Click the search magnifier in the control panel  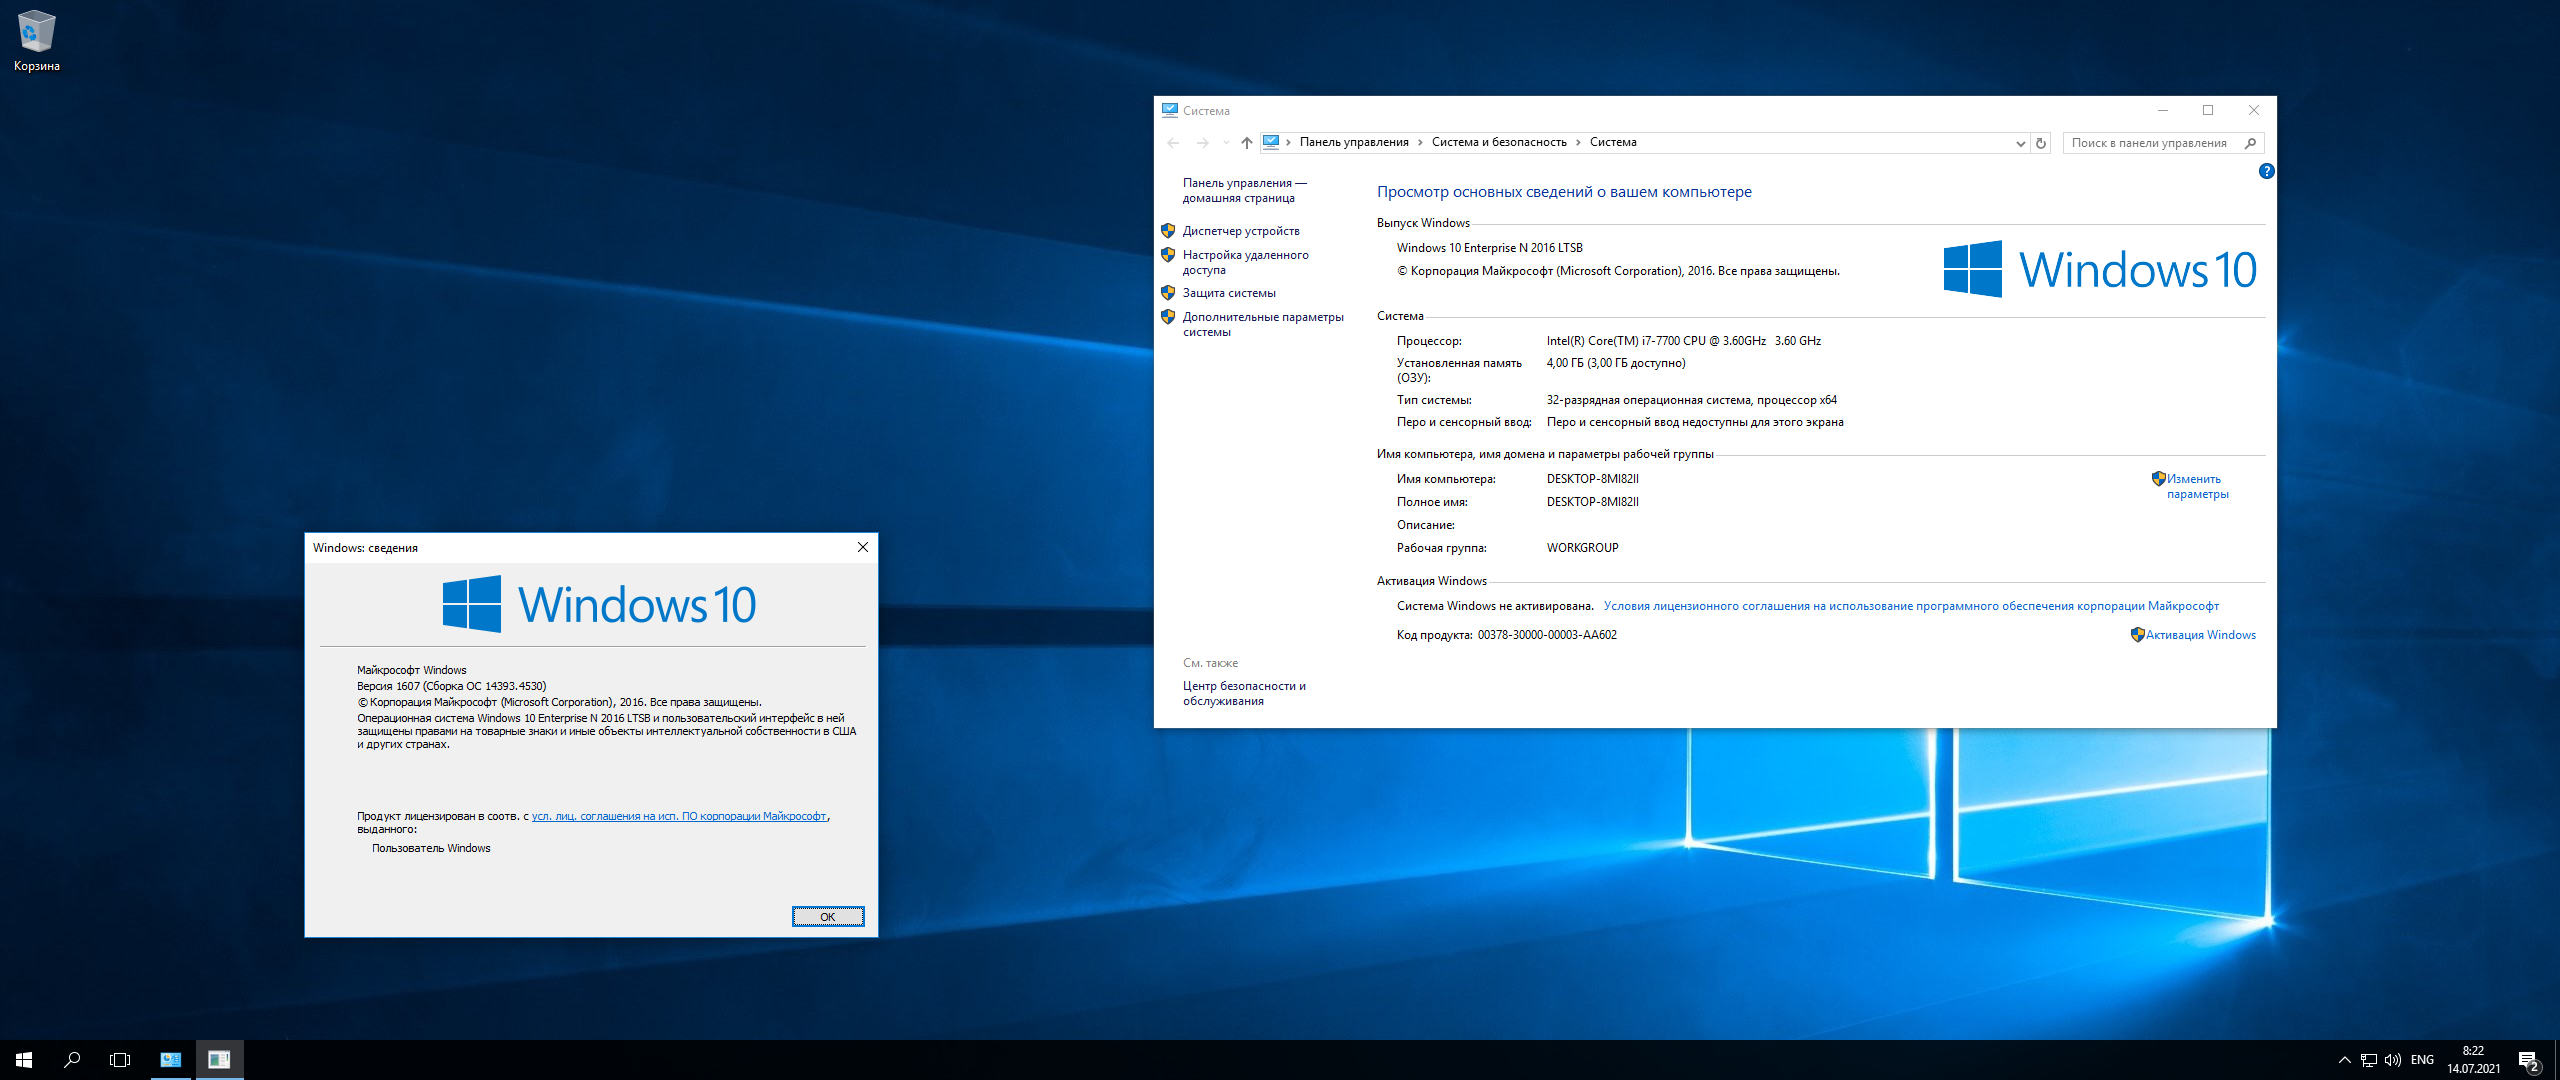click(2251, 143)
